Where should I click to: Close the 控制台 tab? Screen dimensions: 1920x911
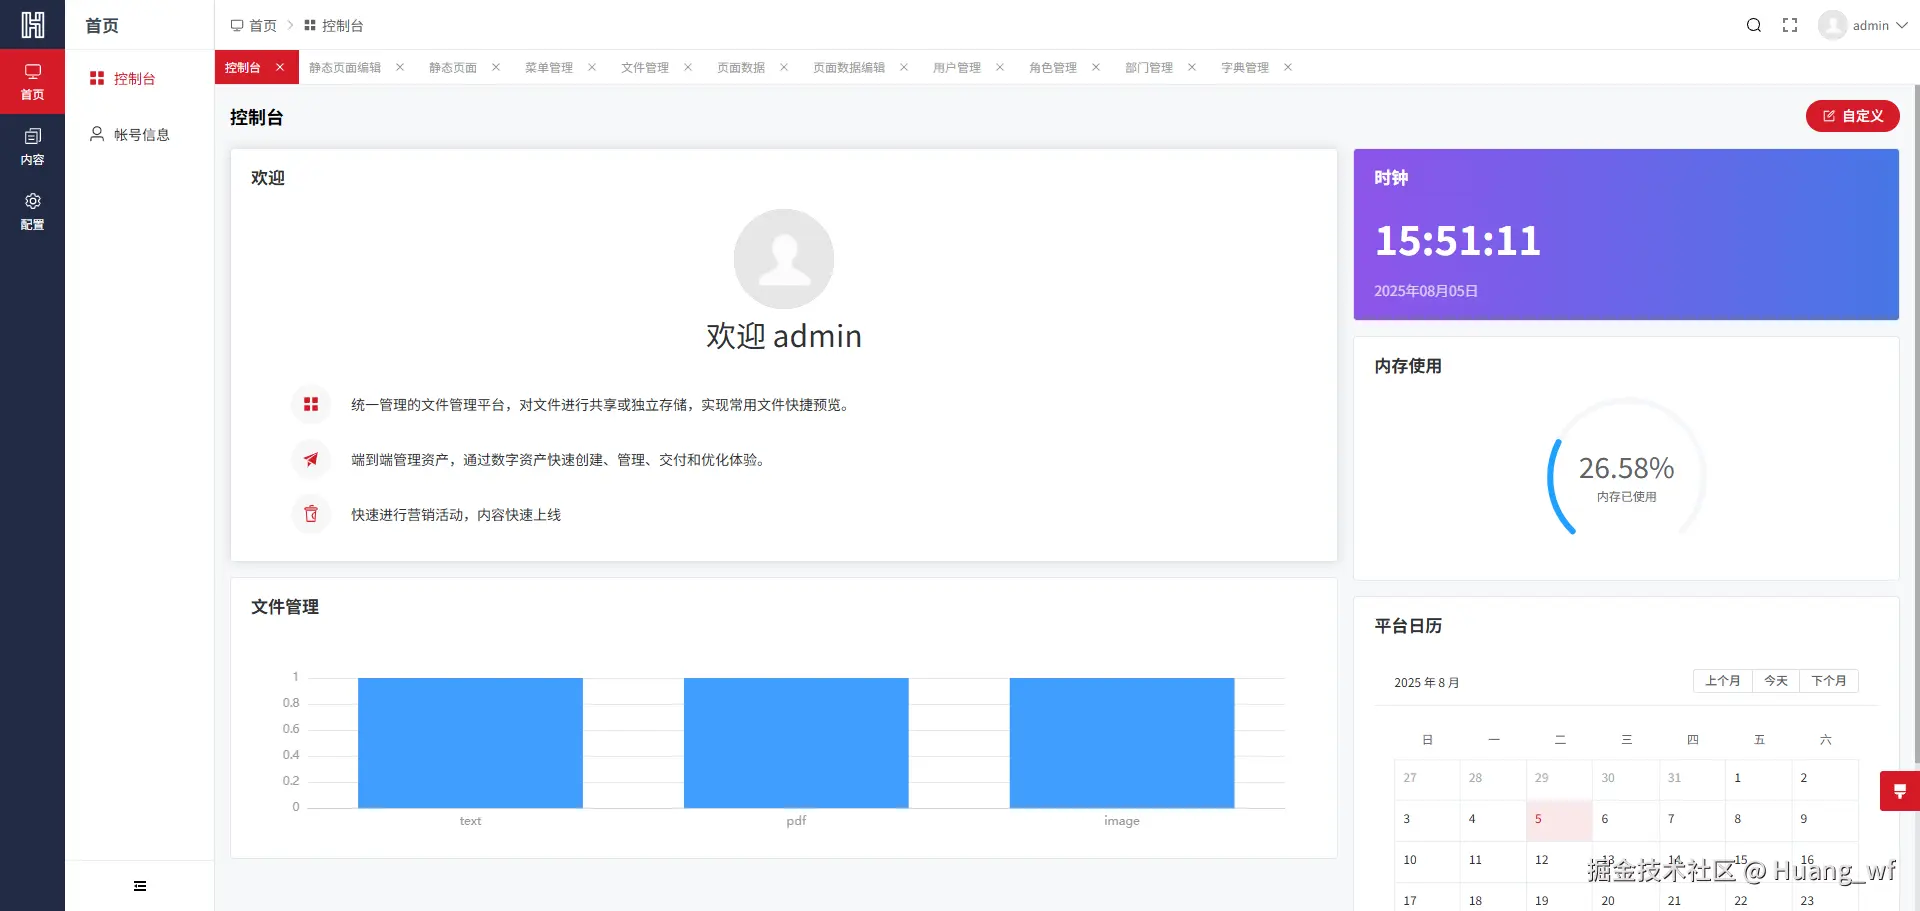coord(280,67)
